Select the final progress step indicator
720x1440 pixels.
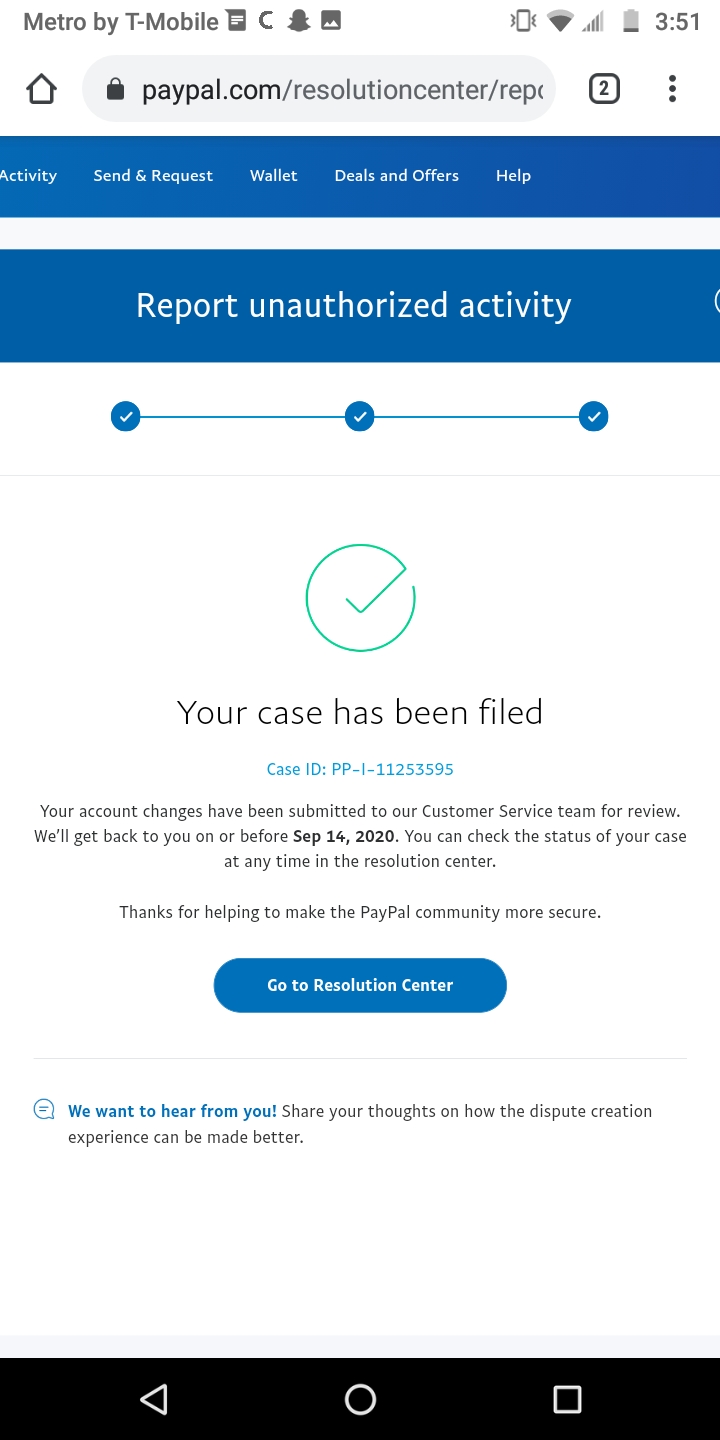click(x=593, y=416)
